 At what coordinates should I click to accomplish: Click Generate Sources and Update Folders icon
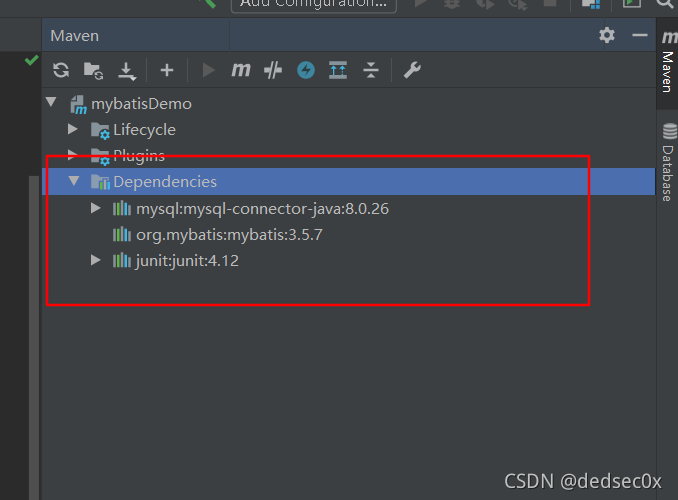[x=93, y=71]
